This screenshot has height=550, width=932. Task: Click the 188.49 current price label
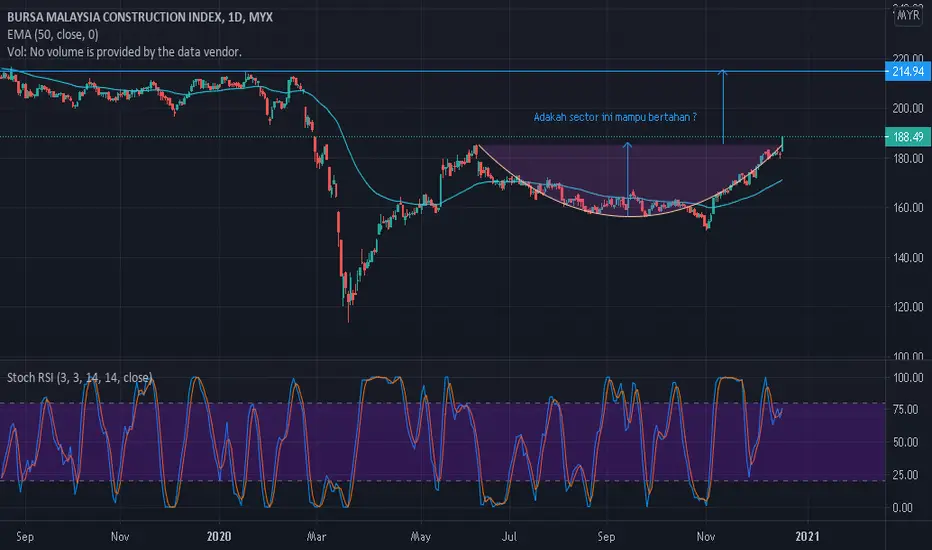pyautogui.click(x=908, y=137)
